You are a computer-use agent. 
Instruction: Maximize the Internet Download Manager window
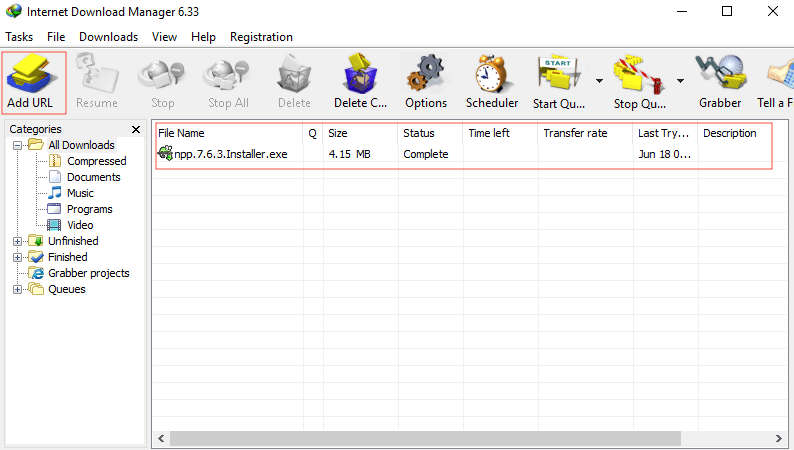(727, 11)
